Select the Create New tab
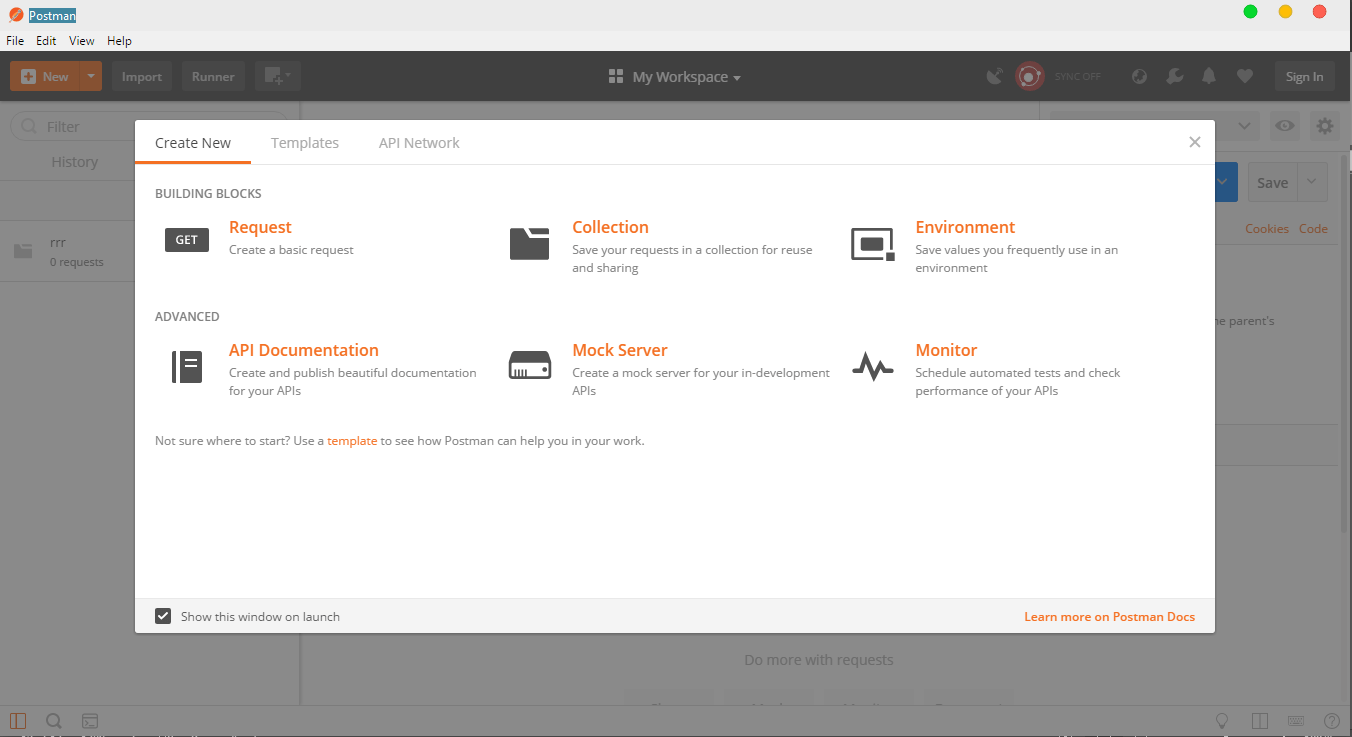Screen dimensions: 1352x737 pyautogui.click(x=193, y=143)
